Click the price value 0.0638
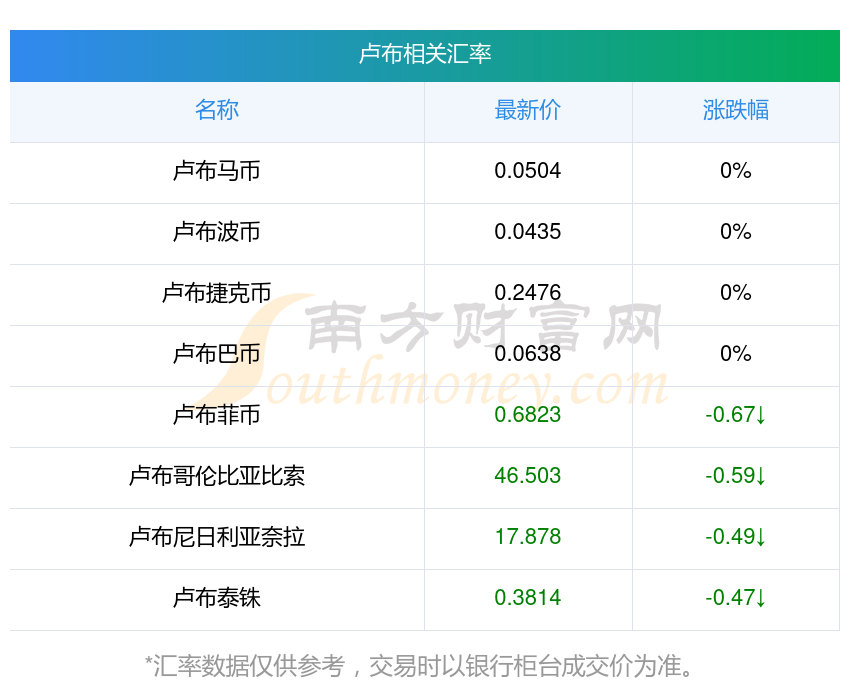Image resolution: width=850 pixels, height=698 pixels. click(x=527, y=354)
